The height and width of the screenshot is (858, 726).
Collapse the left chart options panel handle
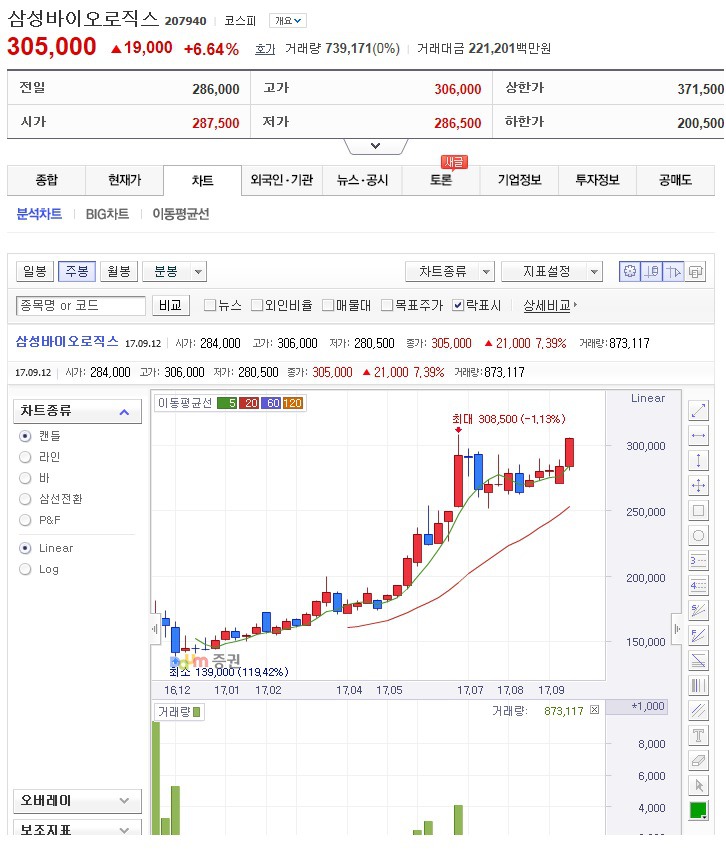154,629
